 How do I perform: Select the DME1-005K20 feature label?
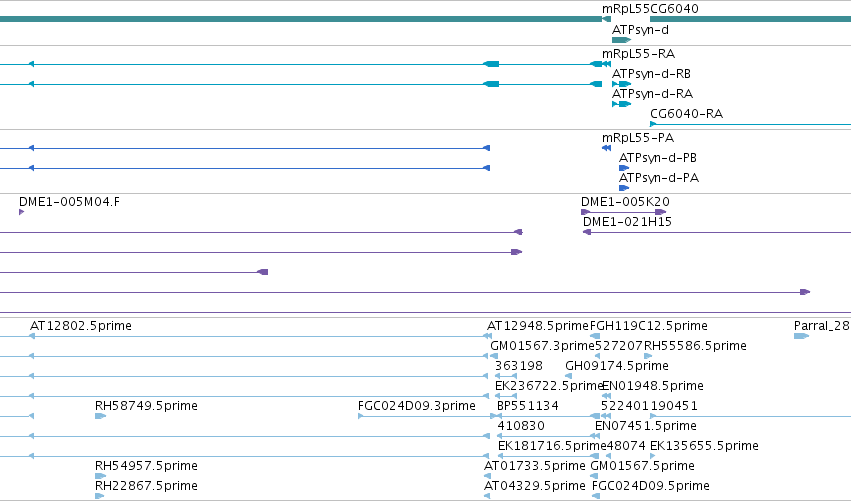click(x=625, y=202)
